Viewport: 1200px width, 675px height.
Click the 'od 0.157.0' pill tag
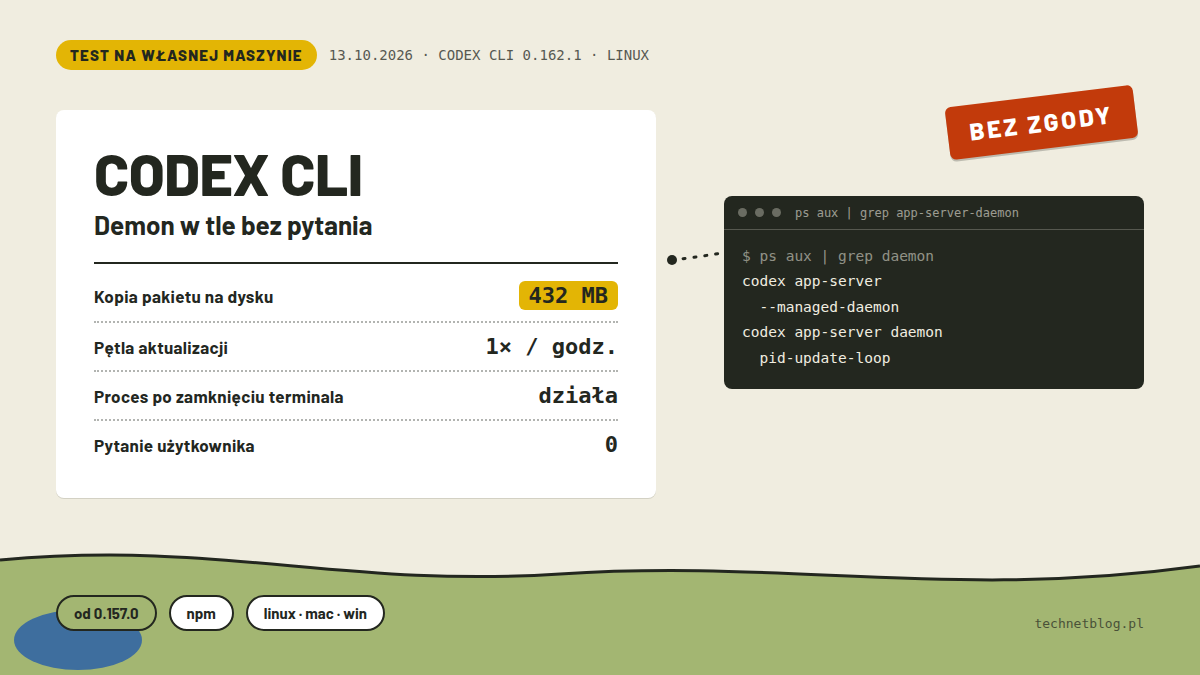tap(106, 613)
